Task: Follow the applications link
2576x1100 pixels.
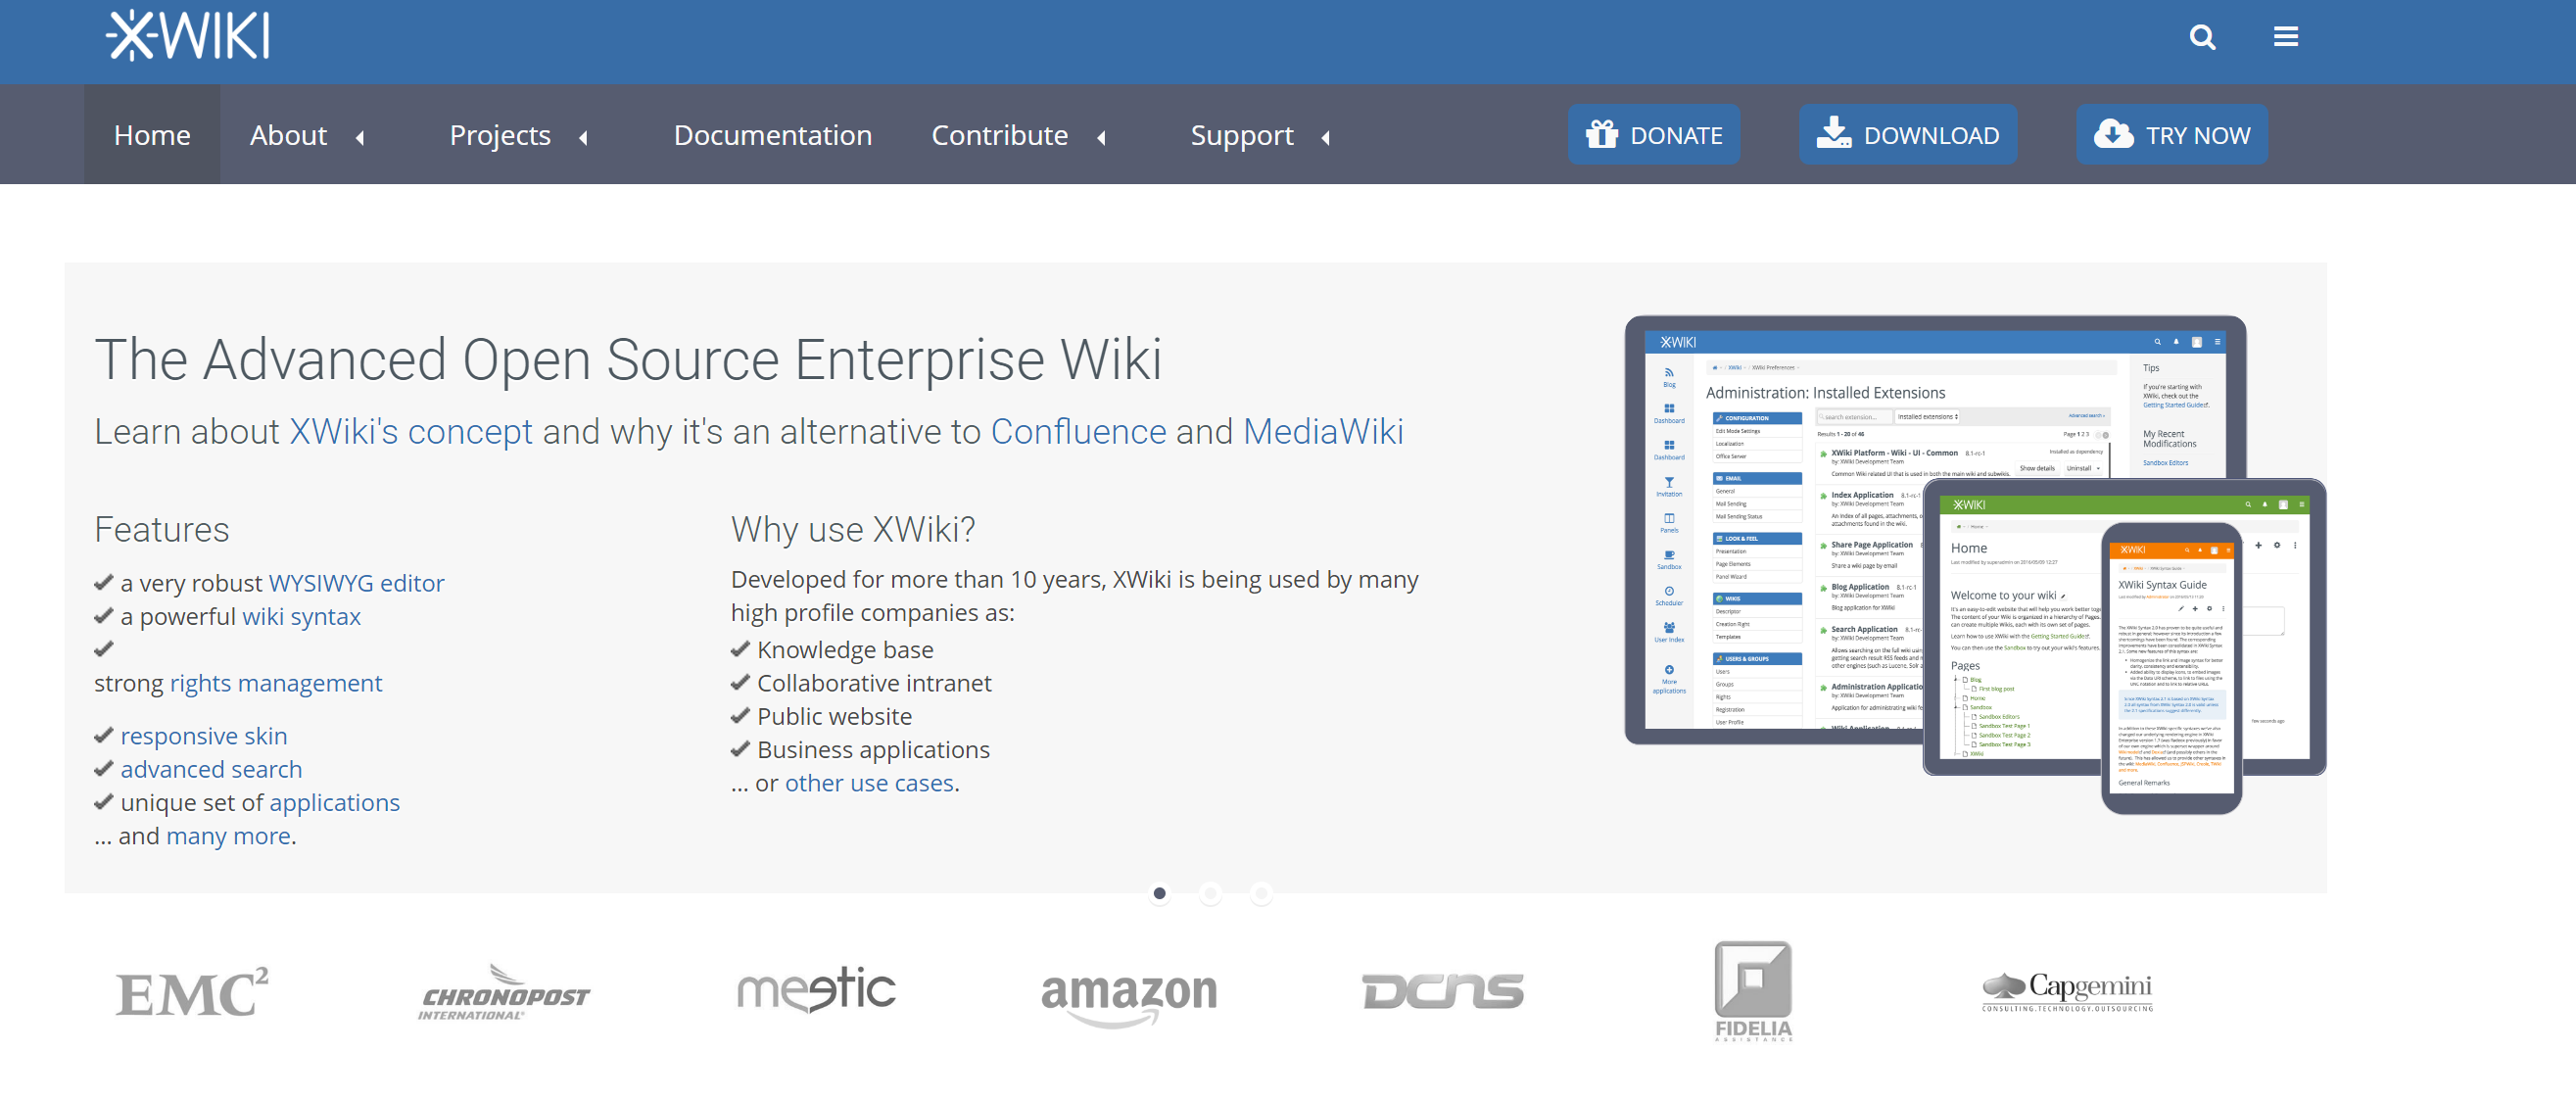Action: pos(335,802)
